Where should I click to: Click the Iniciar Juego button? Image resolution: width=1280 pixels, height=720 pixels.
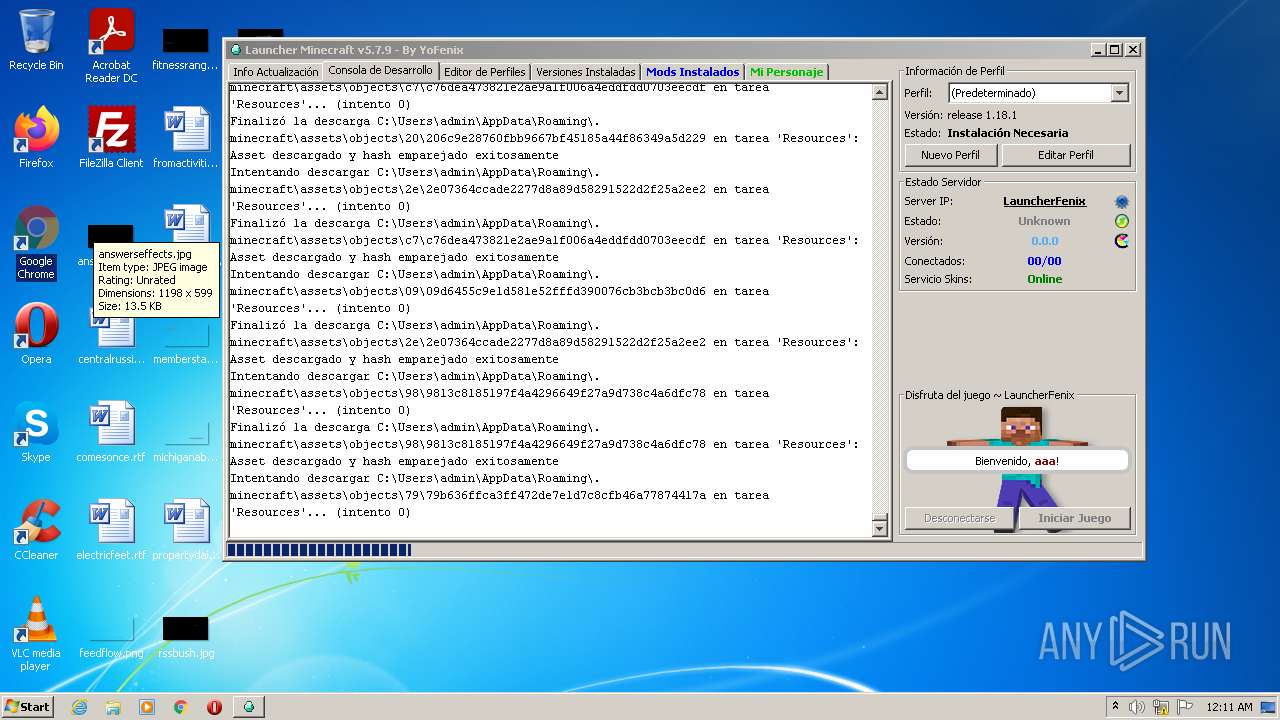(1075, 518)
